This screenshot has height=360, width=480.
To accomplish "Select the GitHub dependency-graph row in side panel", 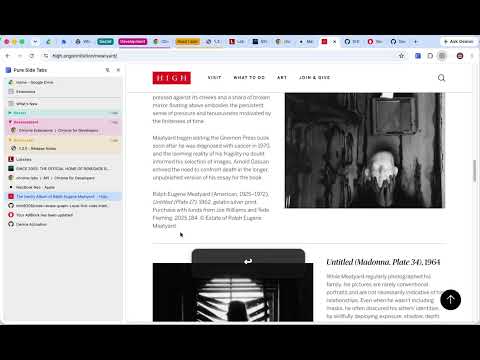I will pyautogui.click(x=63, y=206).
